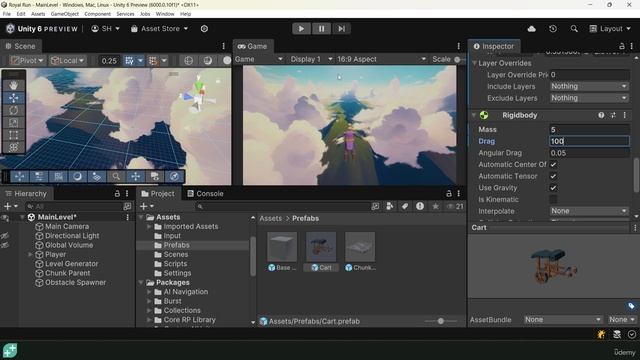Open the Pivot handle position dropdown
640x360 pixels.
tap(27, 61)
